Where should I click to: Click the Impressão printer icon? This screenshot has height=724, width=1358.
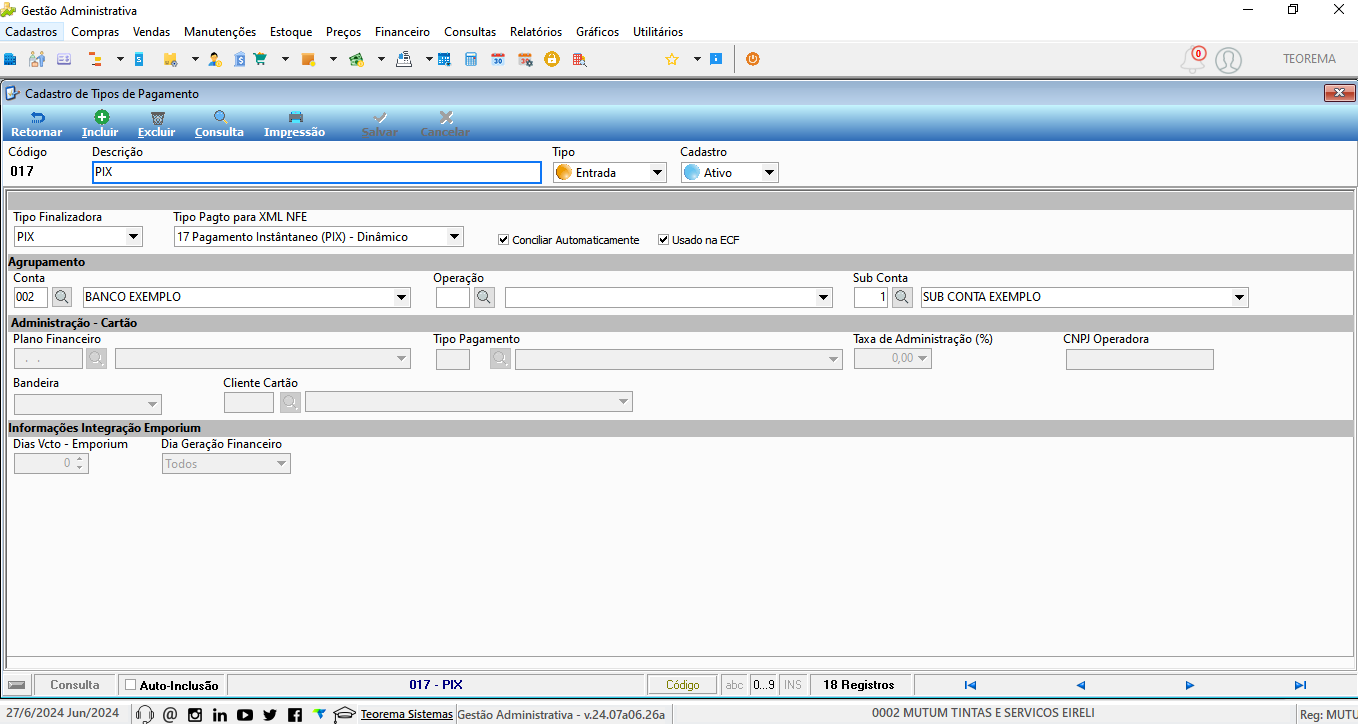(295, 118)
